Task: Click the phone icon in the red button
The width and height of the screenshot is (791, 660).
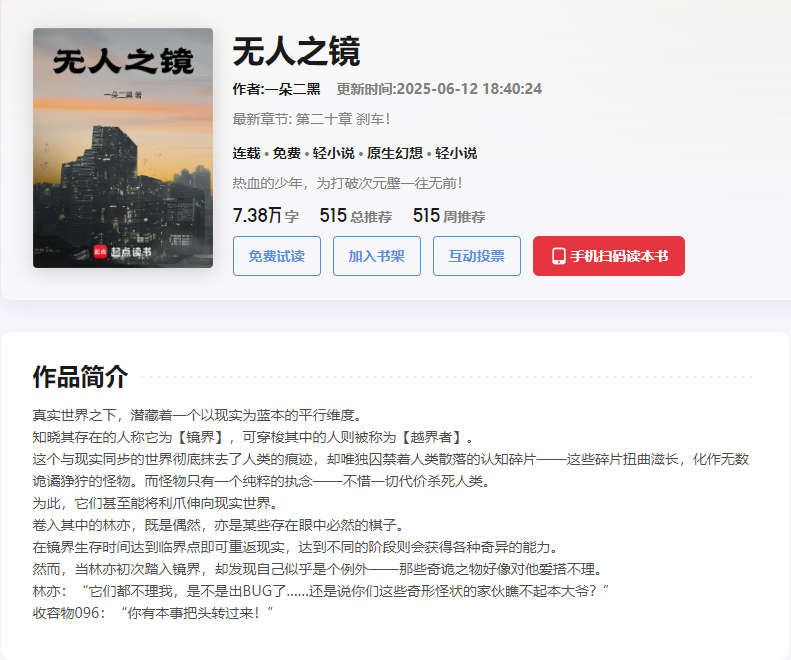Action: pos(558,256)
